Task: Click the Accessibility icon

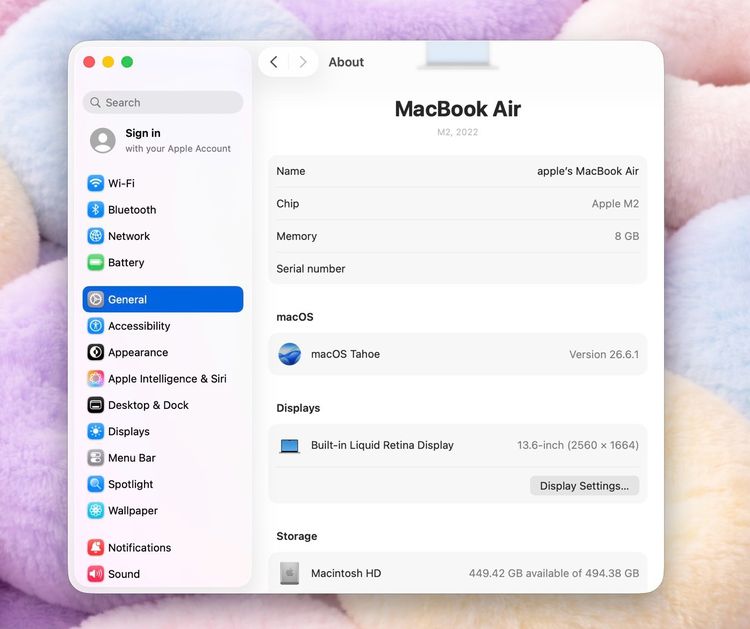Action: (x=96, y=326)
